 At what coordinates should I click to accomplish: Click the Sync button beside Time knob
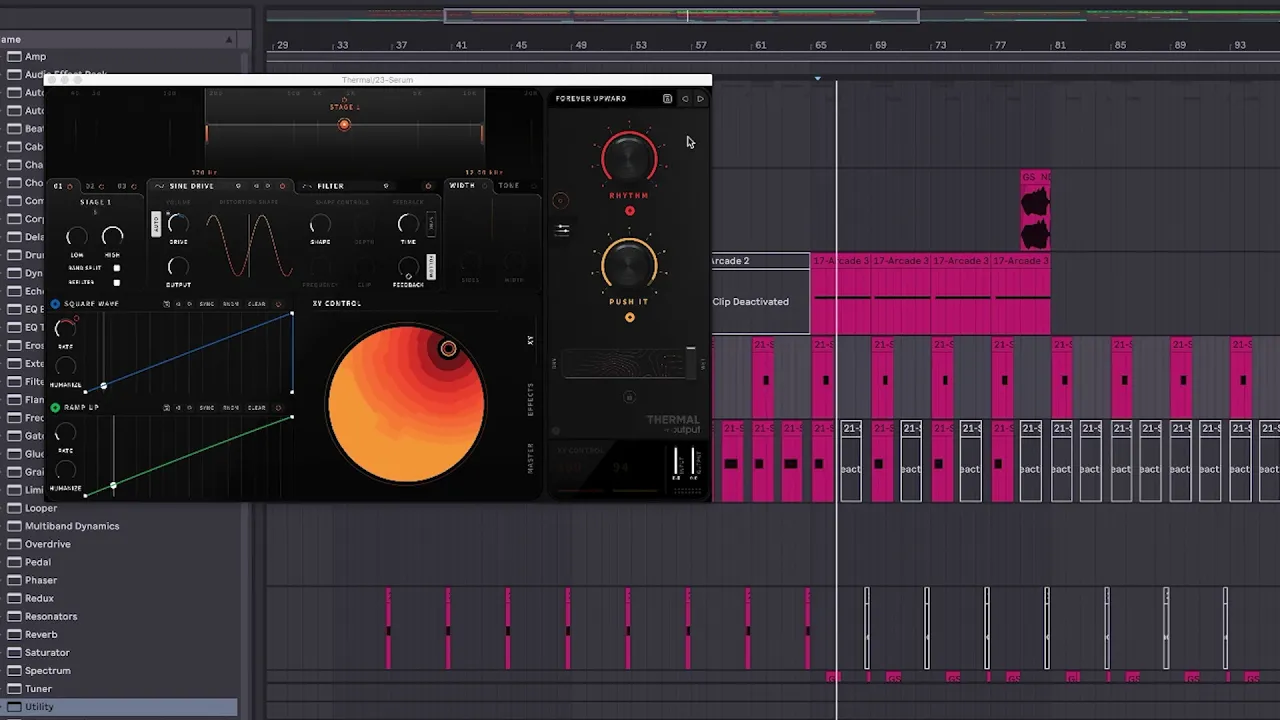431,224
